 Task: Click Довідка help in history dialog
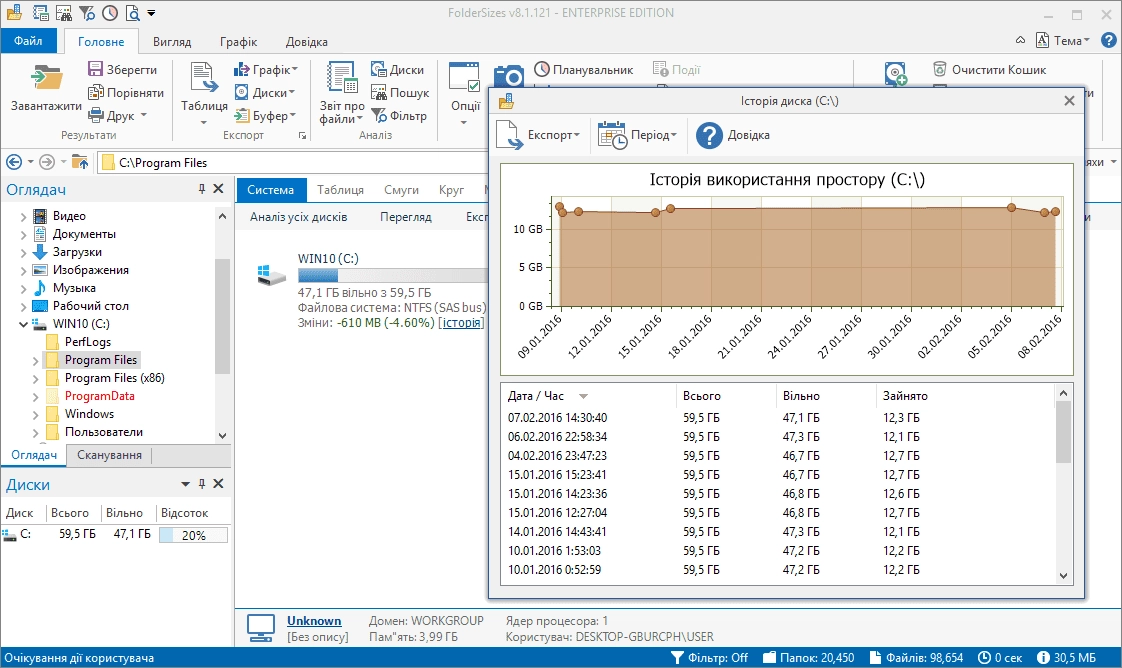pyautogui.click(x=732, y=134)
